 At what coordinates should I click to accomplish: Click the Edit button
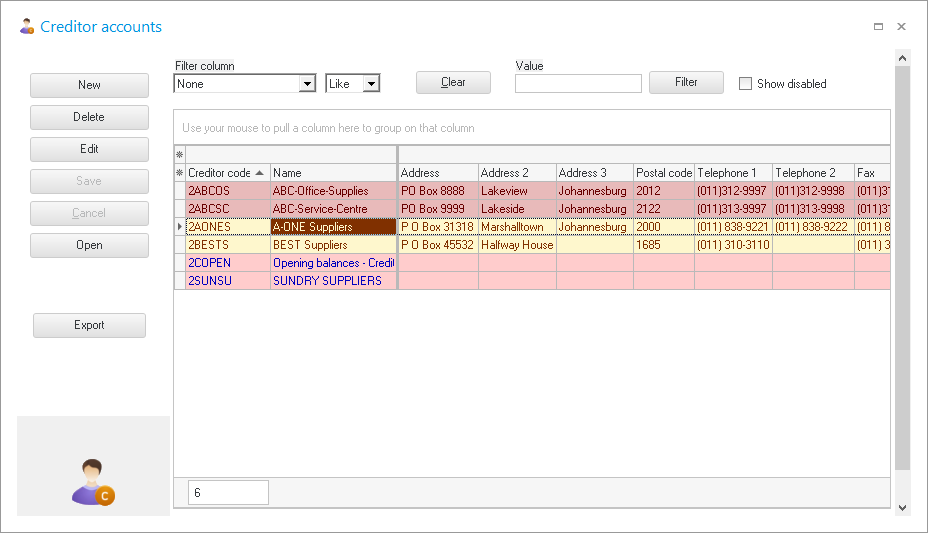89,149
